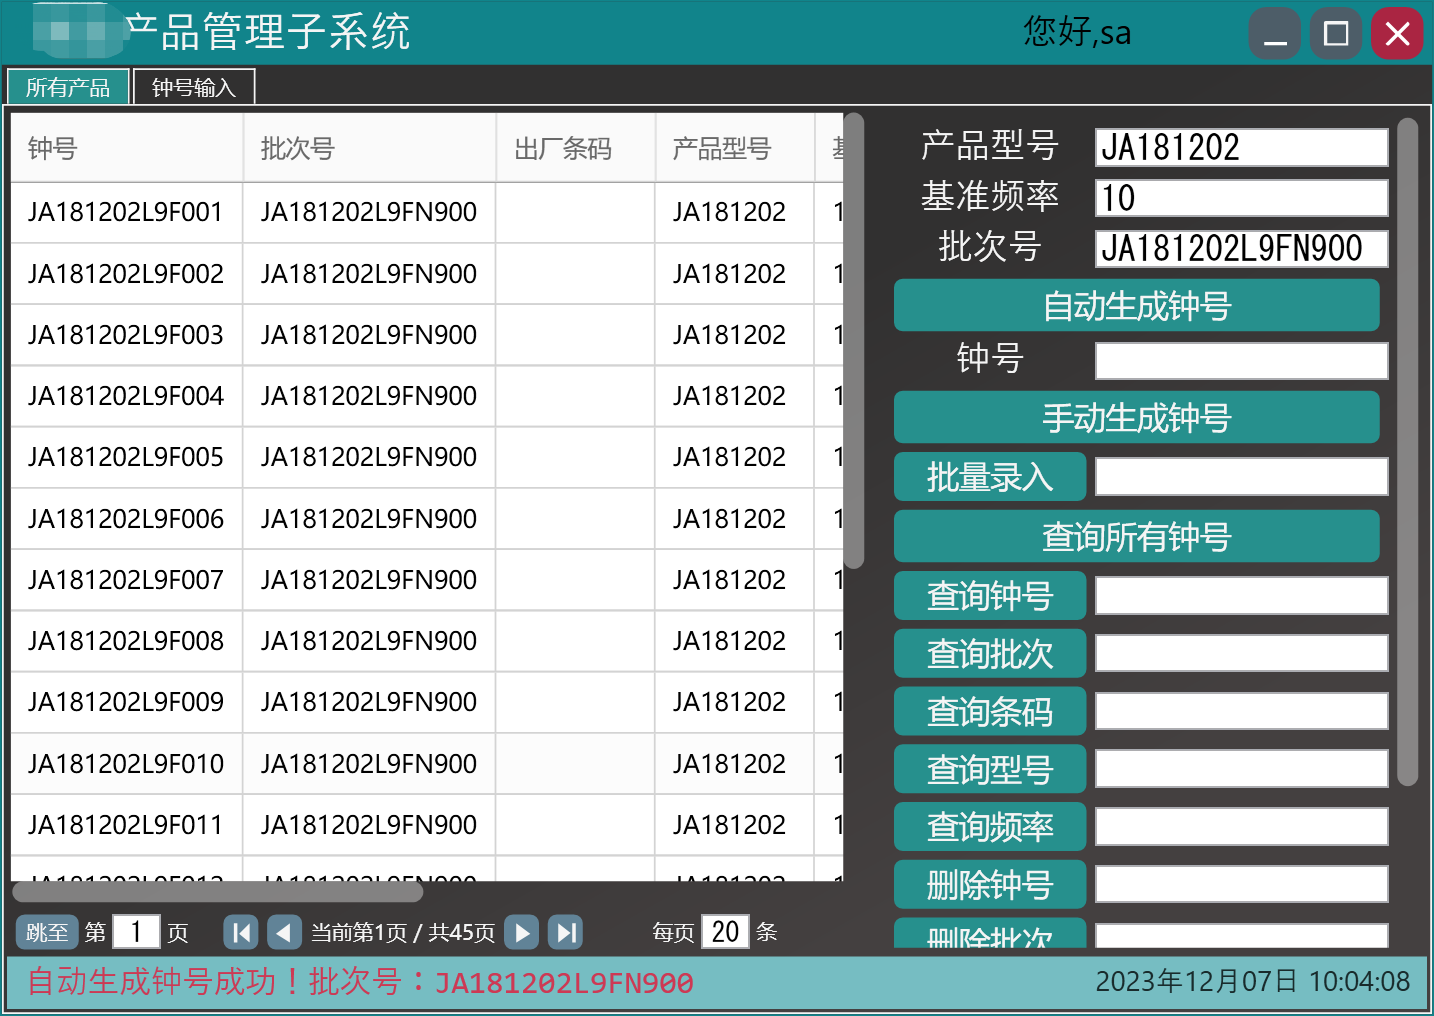This screenshot has width=1434, height=1016.
Task: Click the 批量录入 button
Action: [x=990, y=477]
